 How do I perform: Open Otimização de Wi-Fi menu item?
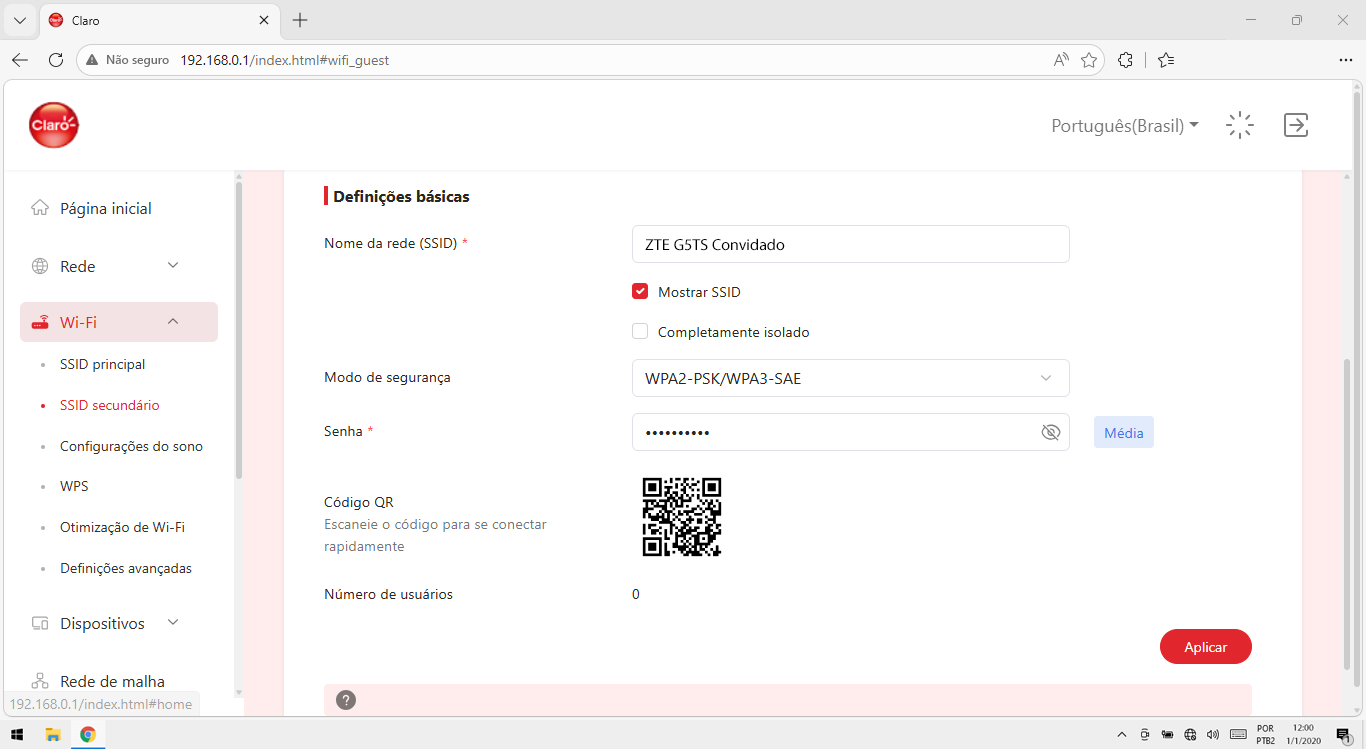(122, 527)
